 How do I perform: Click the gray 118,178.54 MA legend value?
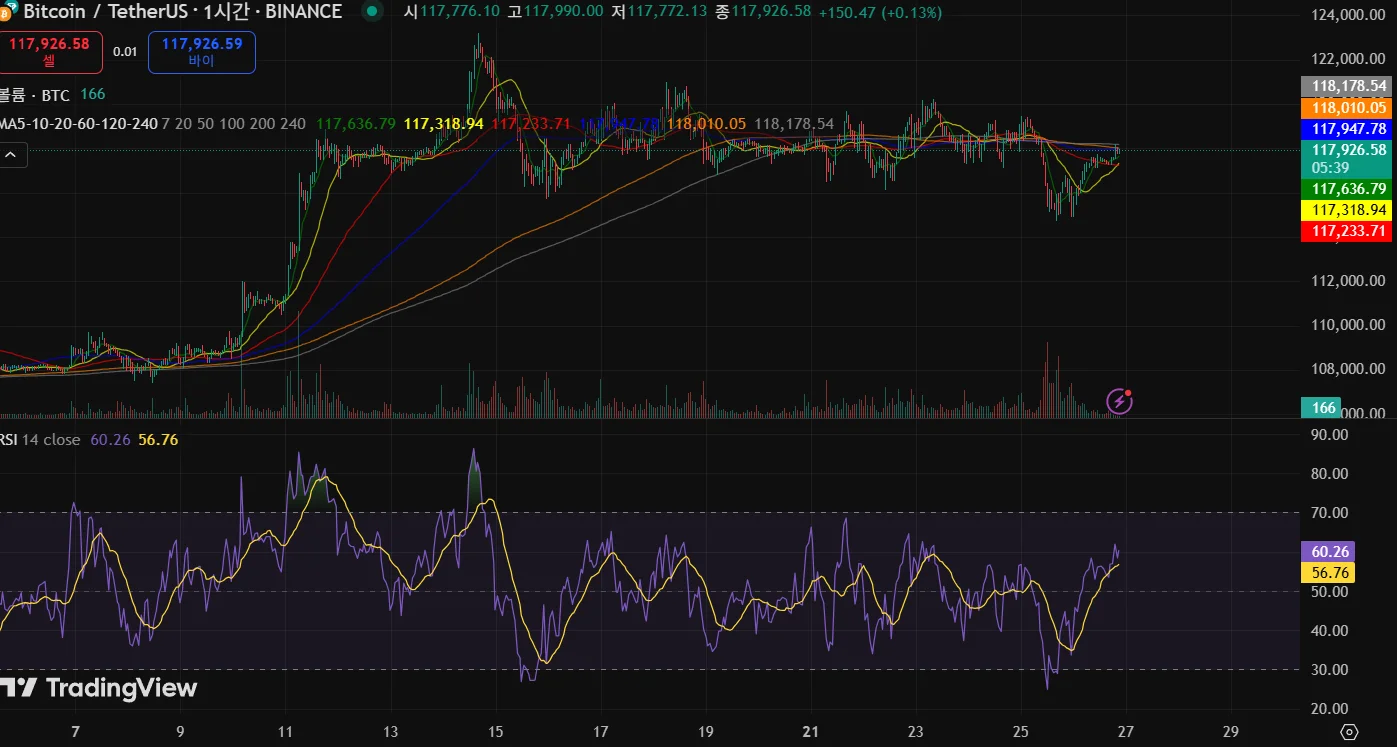(x=794, y=124)
